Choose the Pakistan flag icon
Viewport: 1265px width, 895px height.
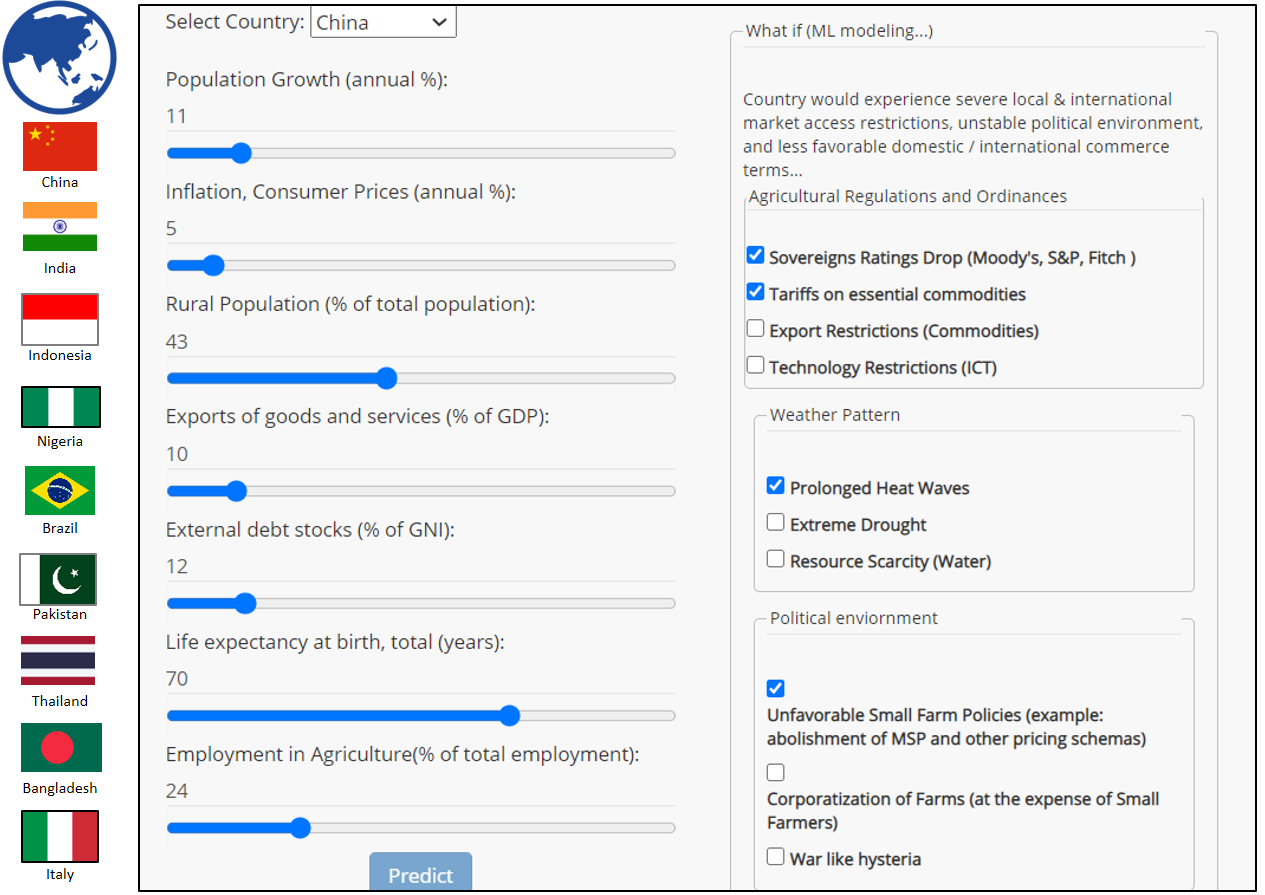(60, 580)
